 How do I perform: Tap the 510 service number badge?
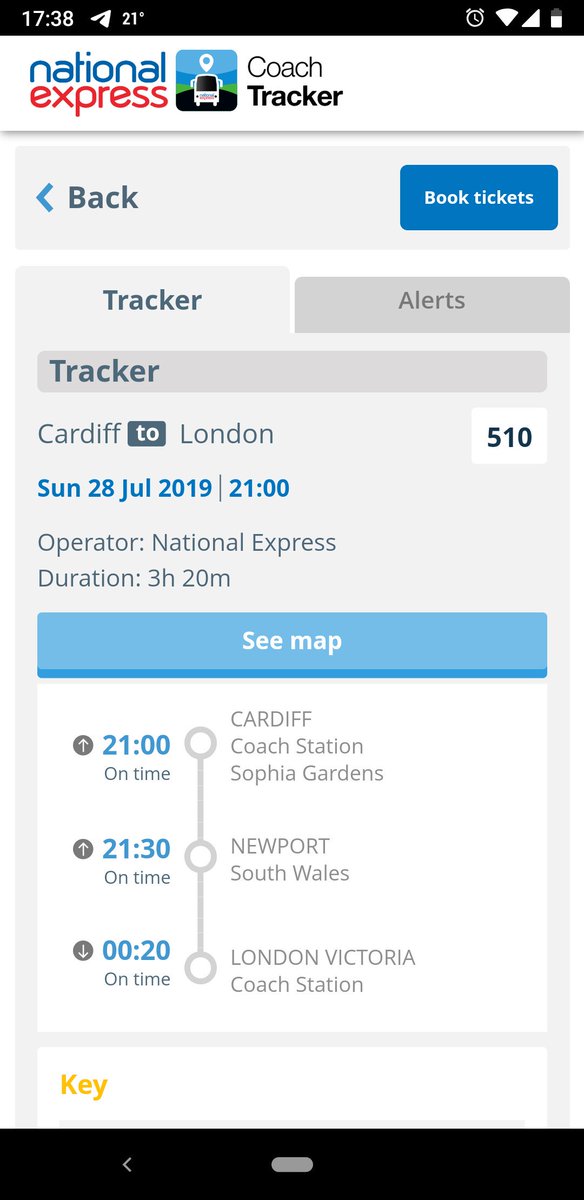[509, 437]
